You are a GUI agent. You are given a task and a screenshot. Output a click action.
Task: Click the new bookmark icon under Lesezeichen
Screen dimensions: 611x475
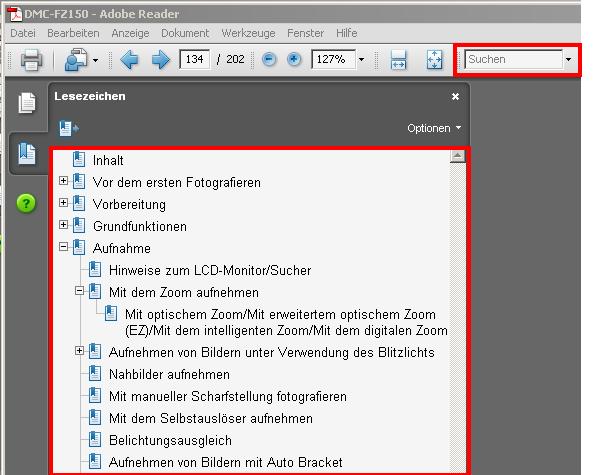(69, 129)
